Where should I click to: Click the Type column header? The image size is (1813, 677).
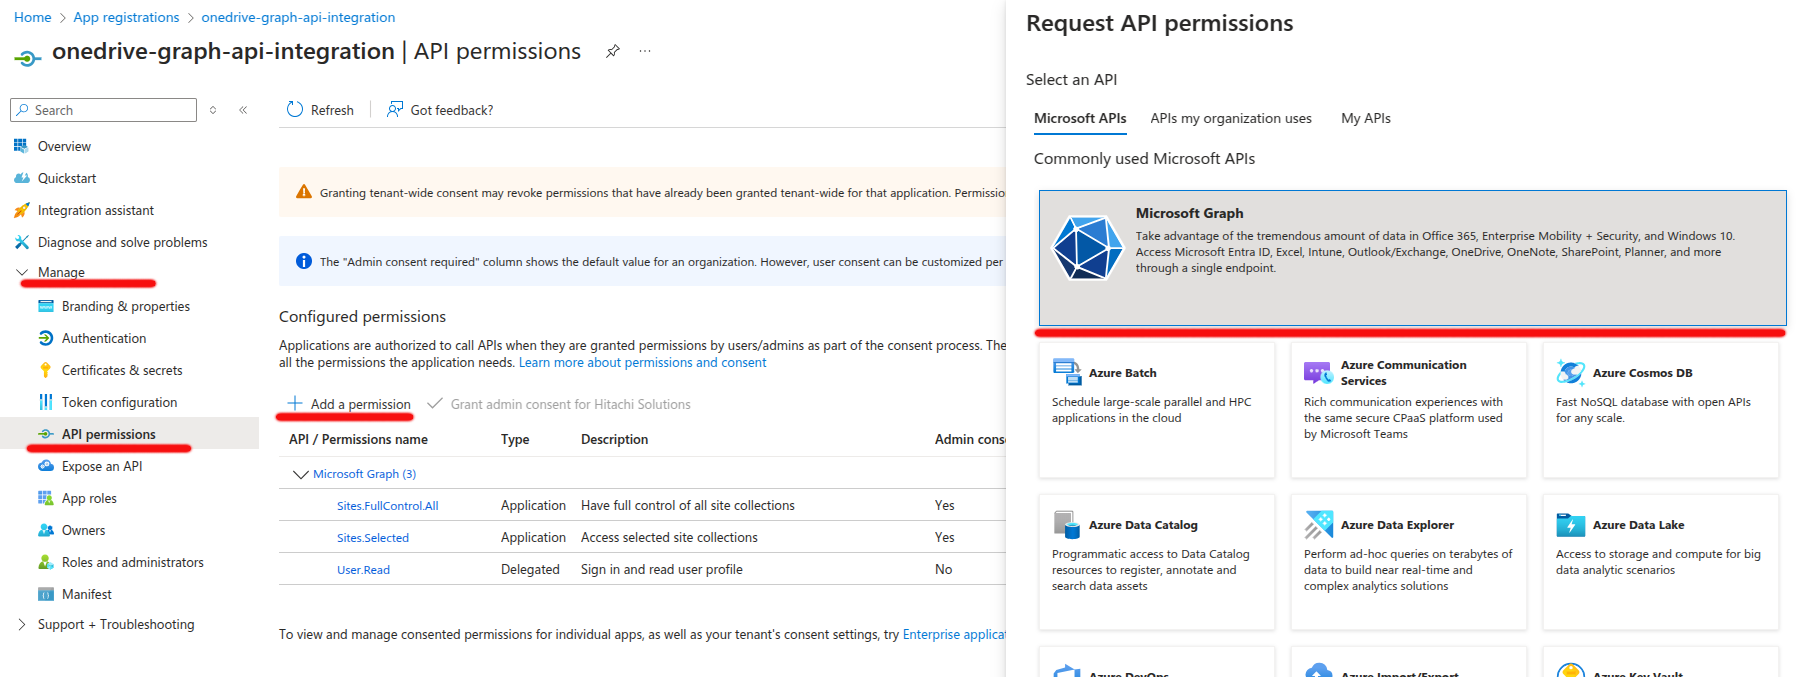click(x=515, y=439)
